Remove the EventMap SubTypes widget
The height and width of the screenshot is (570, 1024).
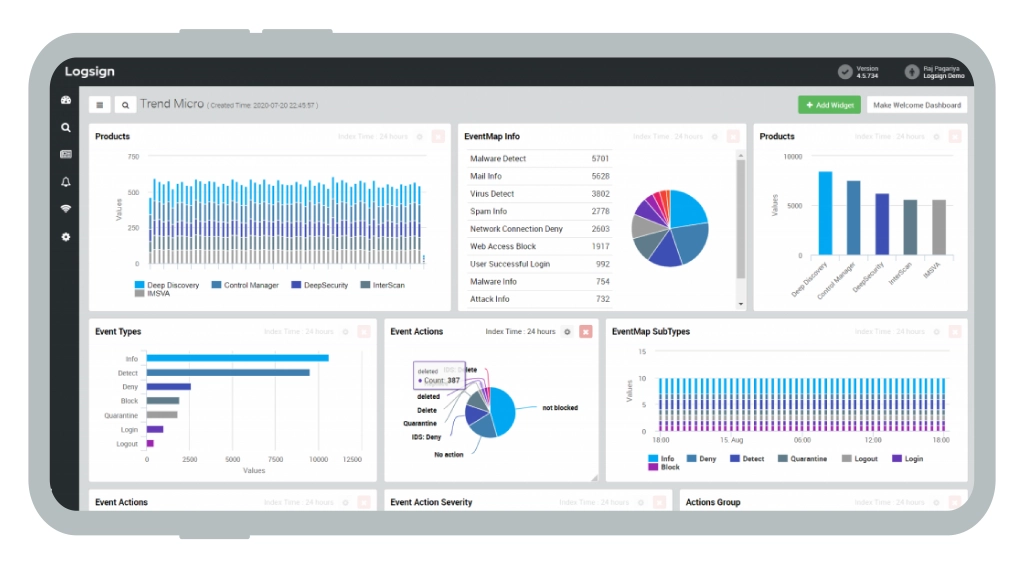coord(955,332)
